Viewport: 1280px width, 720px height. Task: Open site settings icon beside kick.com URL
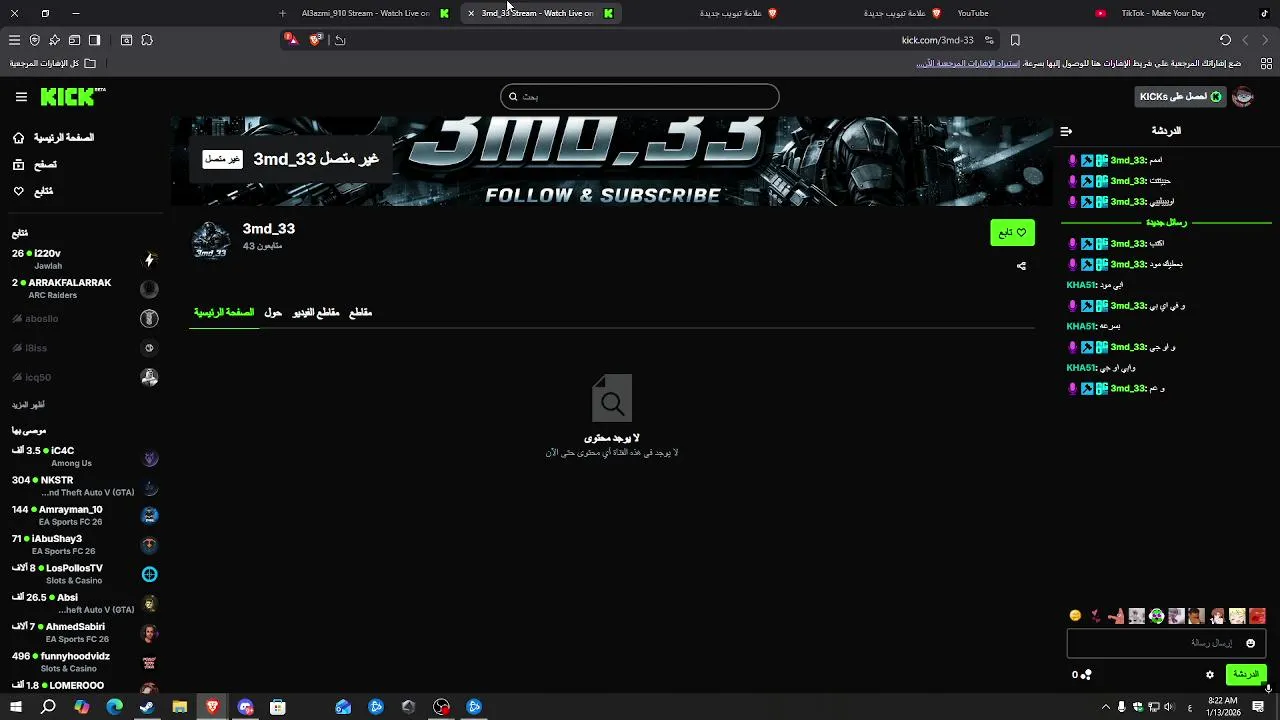[x=989, y=40]
